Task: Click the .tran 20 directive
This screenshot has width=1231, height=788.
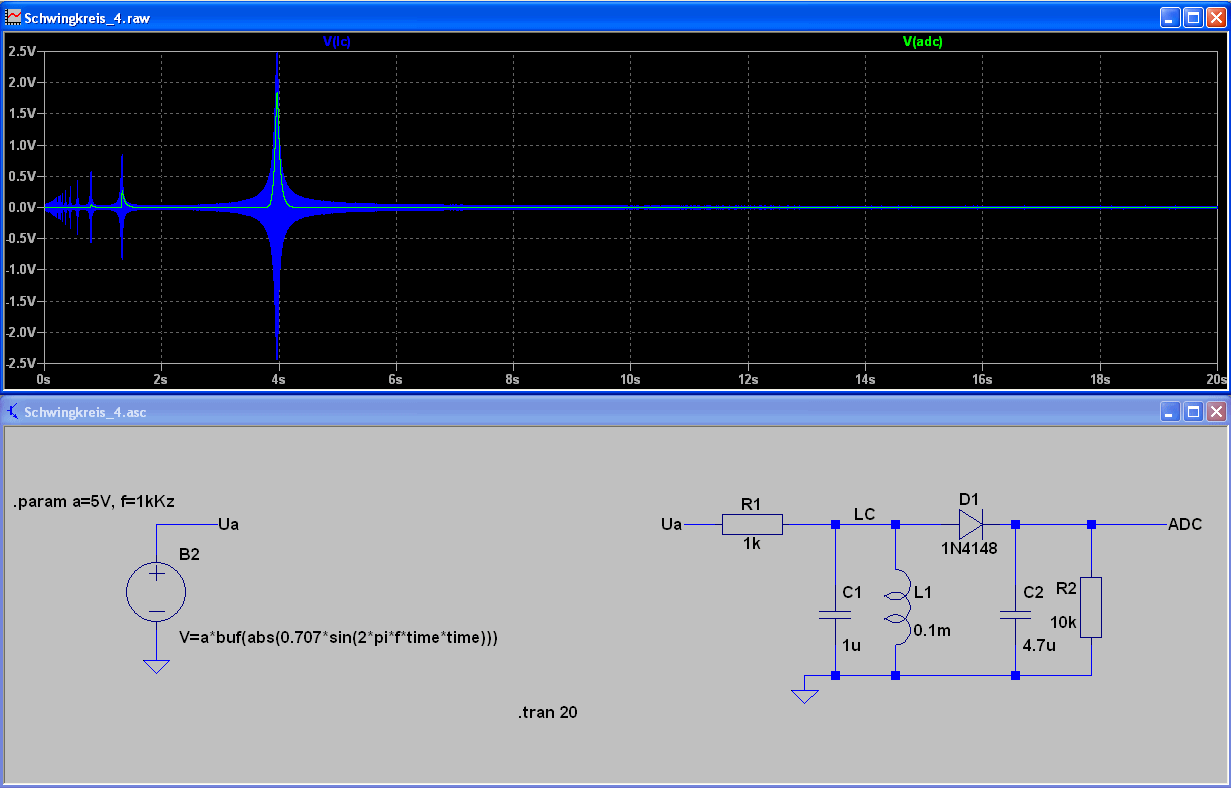Action: 548,713
